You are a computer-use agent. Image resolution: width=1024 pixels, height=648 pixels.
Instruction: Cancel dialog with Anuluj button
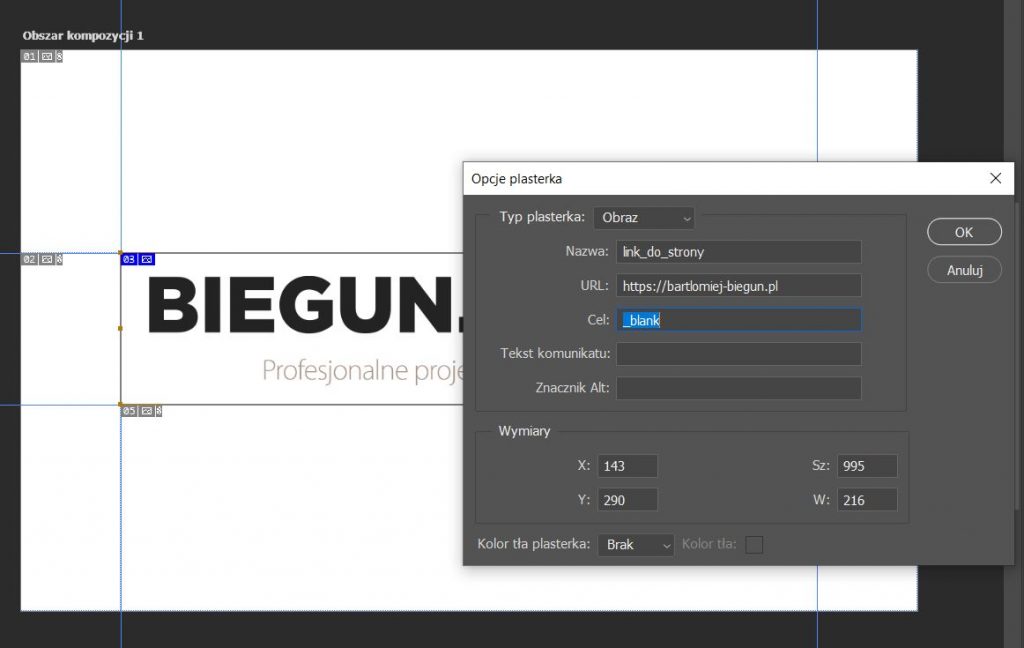tap(964, 270)
